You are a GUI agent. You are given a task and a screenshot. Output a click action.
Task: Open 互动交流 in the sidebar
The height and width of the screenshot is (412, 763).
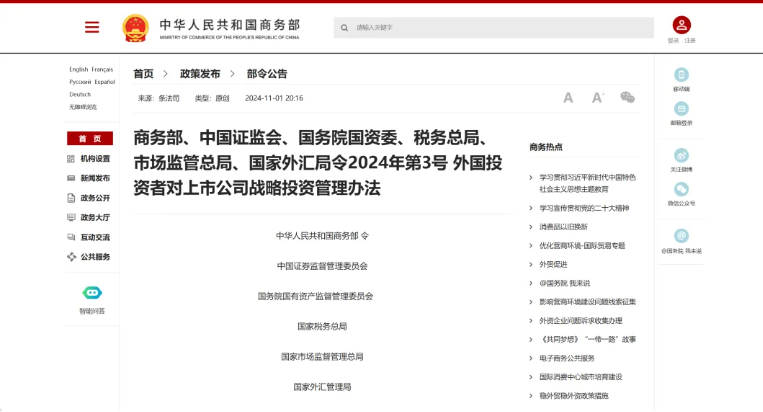pyautogui.click(x=95, y=237)
